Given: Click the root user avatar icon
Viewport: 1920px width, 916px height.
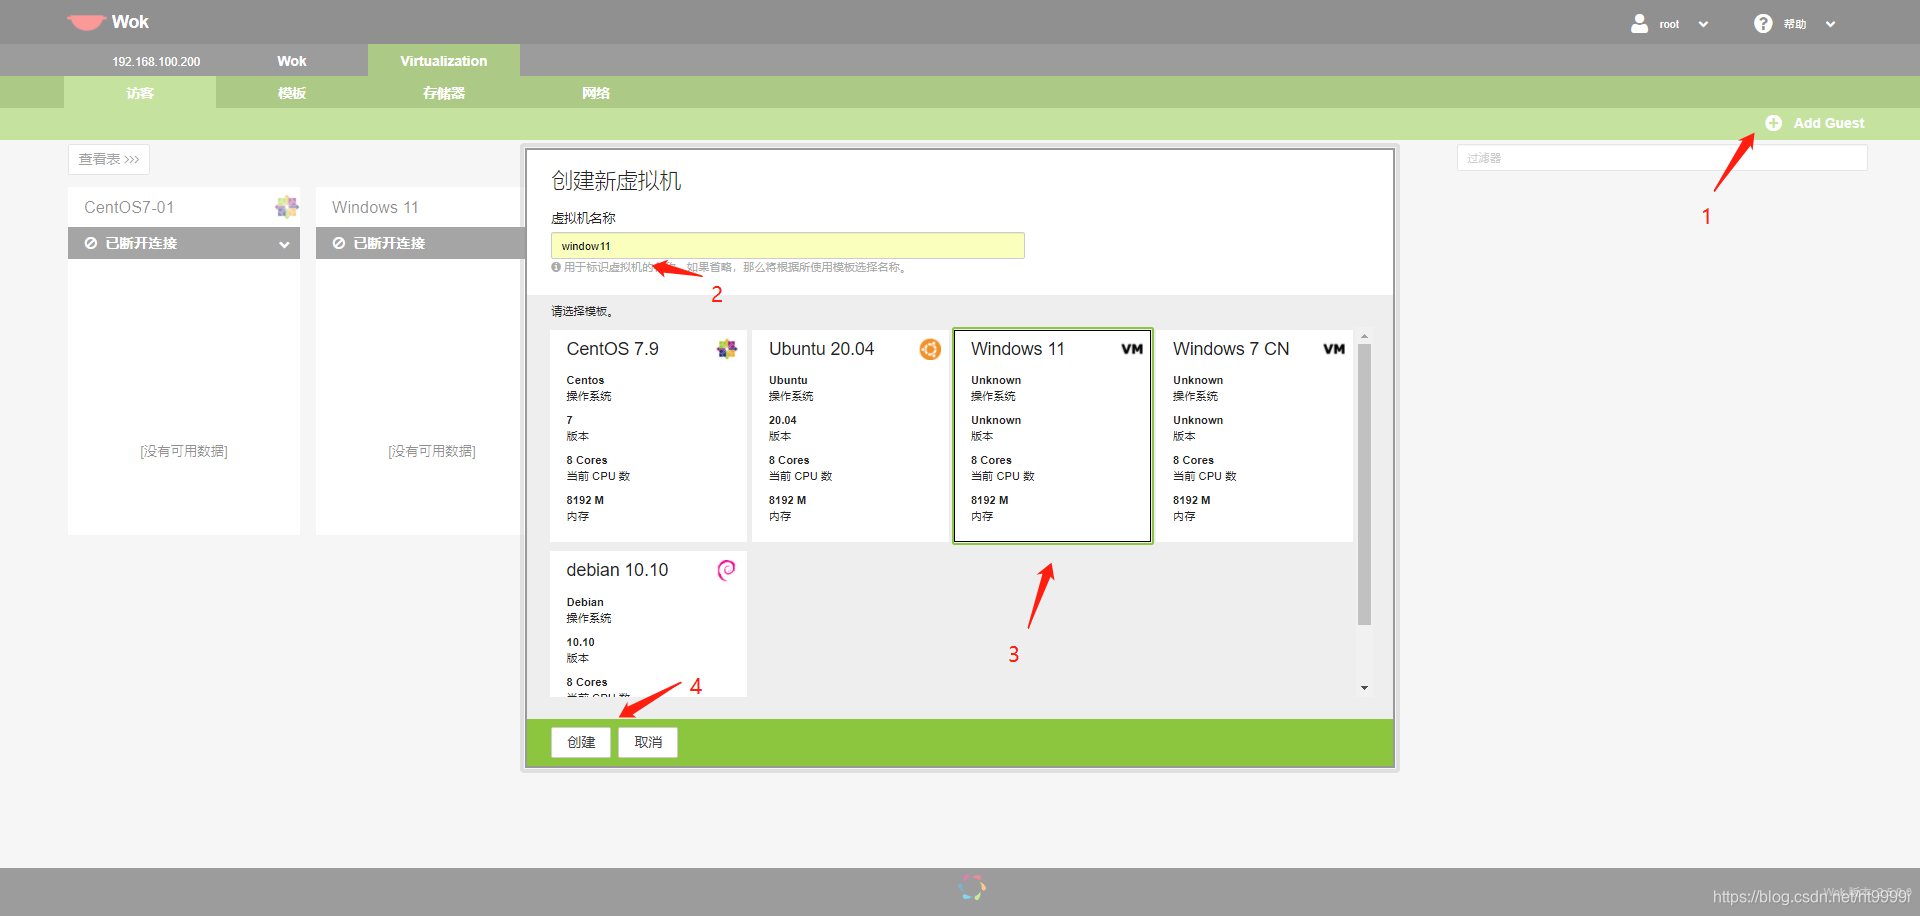Looking at the screenshot, I should point(1639,23).
